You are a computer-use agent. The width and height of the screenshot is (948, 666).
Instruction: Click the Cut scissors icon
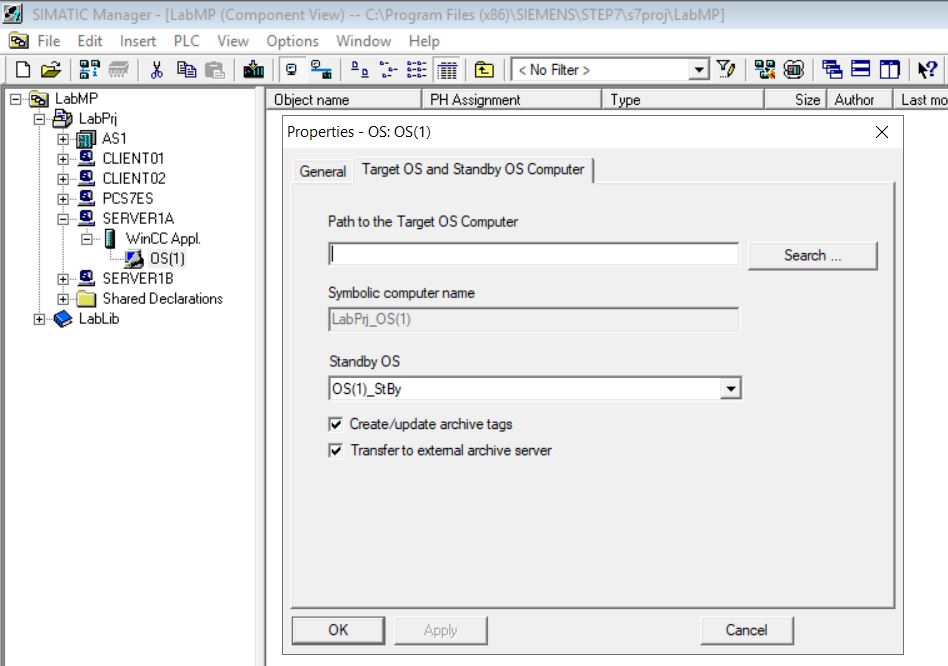click(x=157, y=70)
